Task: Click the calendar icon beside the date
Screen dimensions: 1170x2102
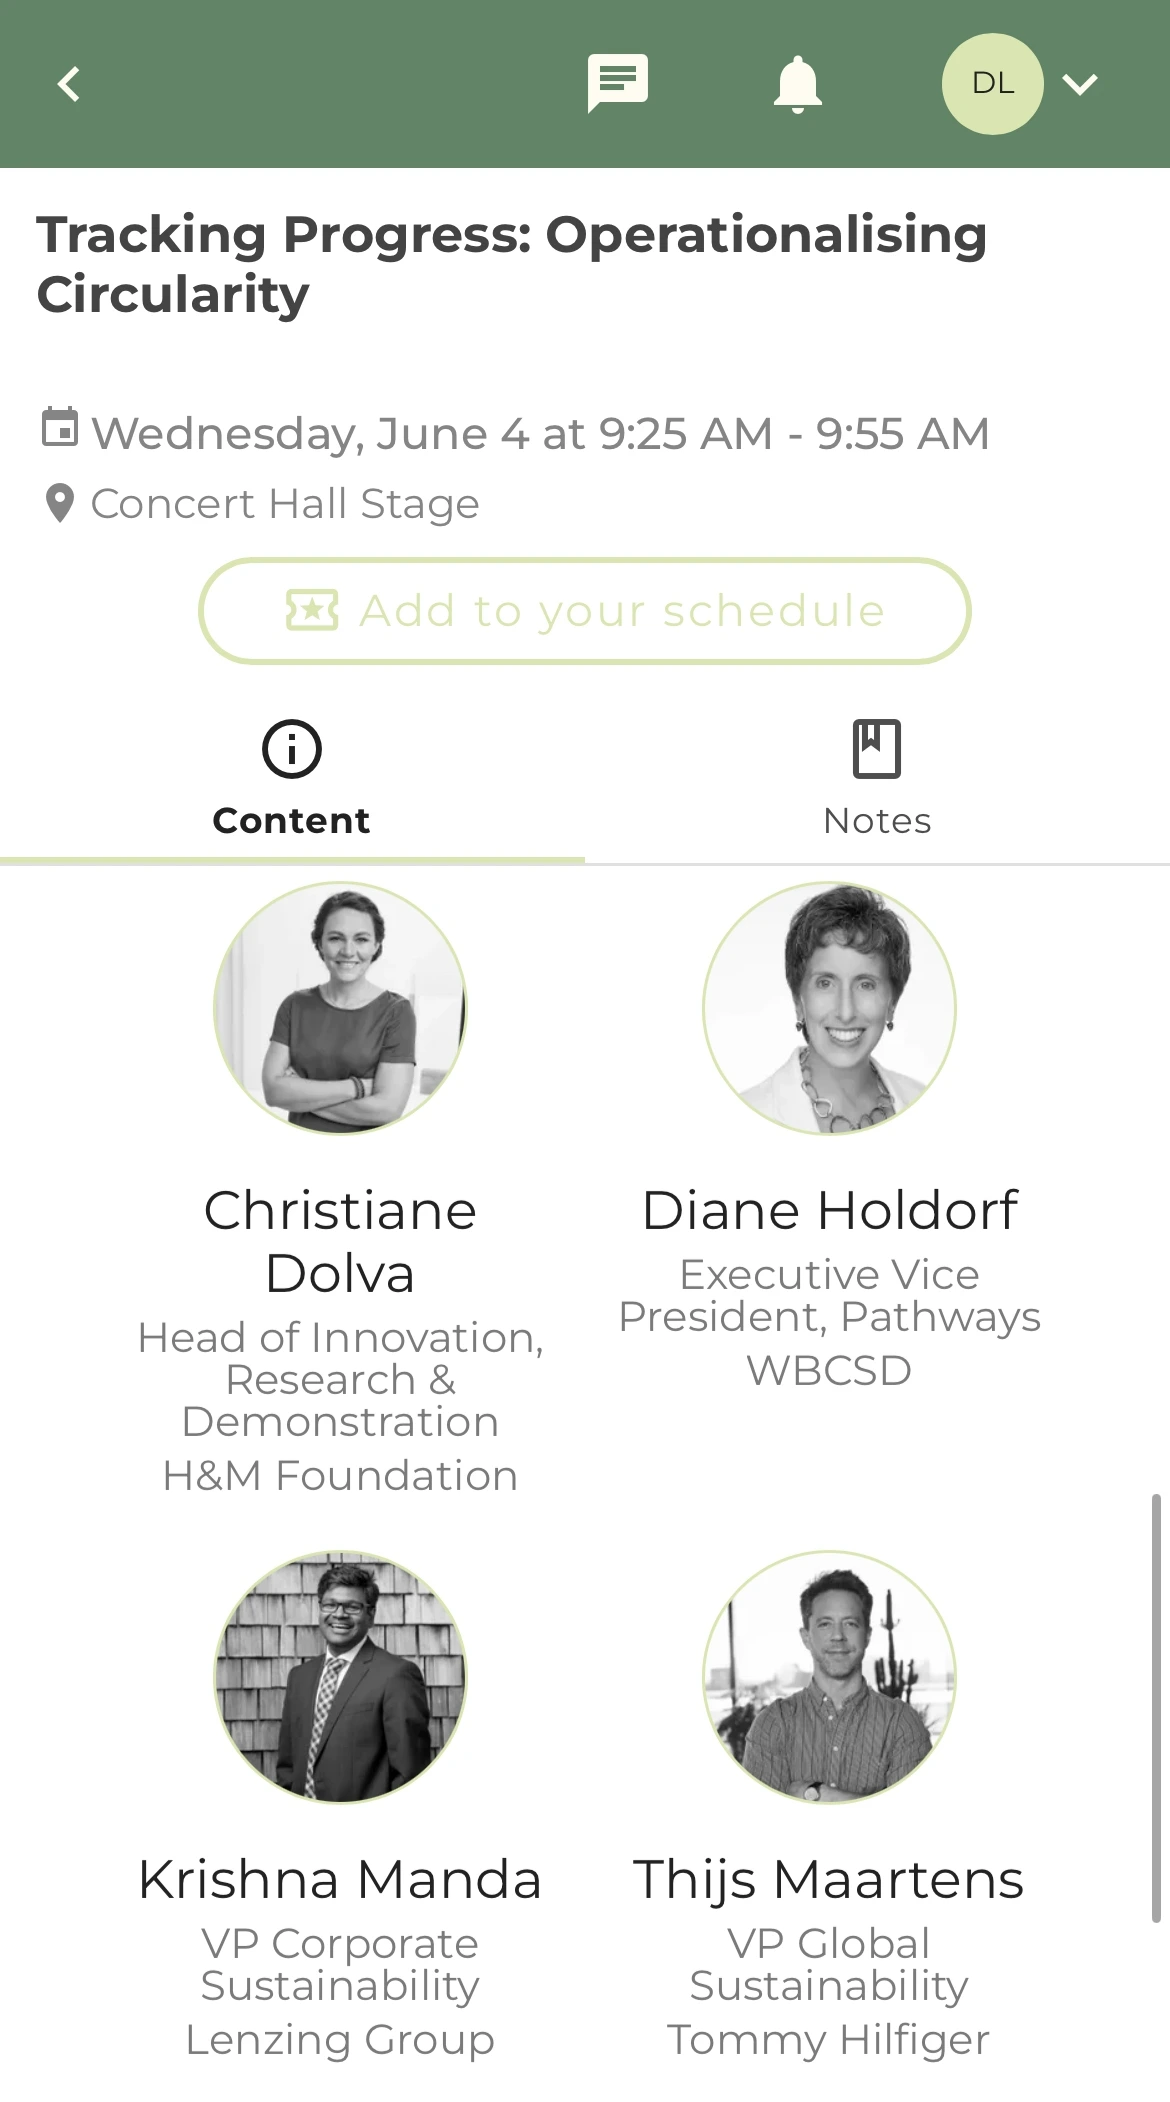Action: click(60, 428)
